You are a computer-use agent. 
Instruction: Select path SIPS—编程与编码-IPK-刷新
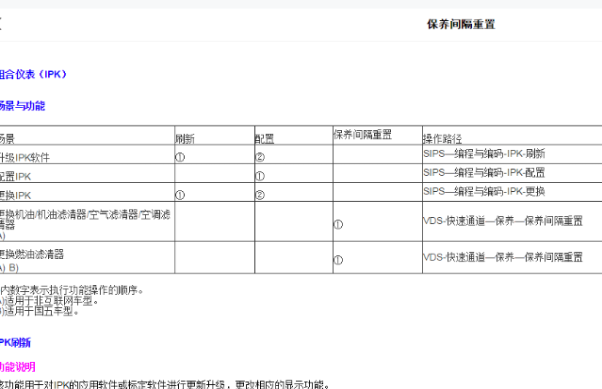(x=484, y=154)
